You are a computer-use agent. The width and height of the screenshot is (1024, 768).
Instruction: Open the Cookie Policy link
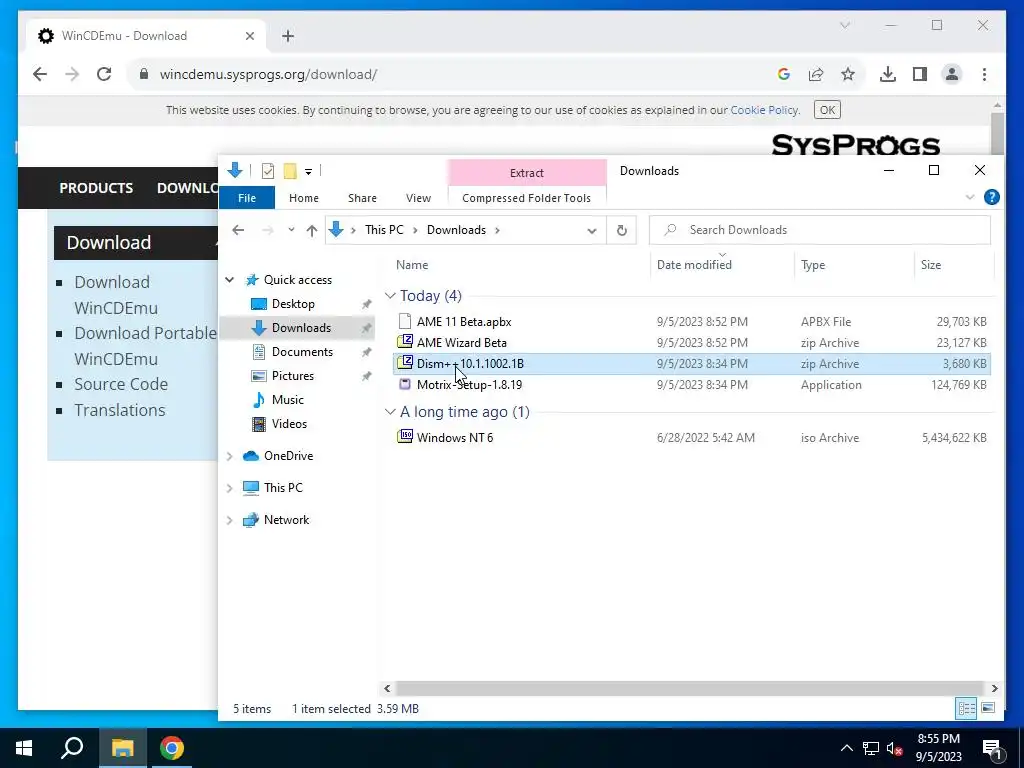point(764,110)
